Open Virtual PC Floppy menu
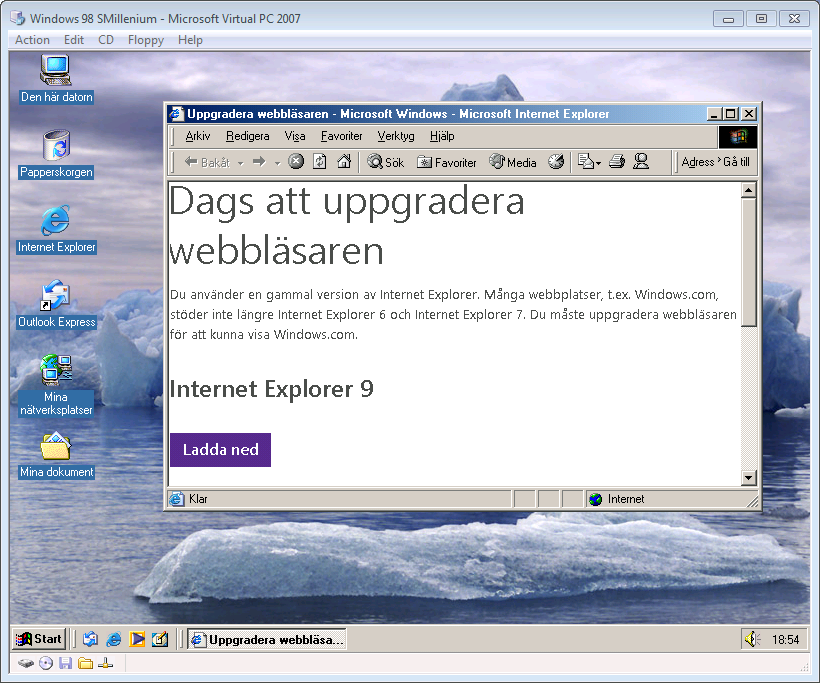This screenshot has width=820, height=683. pyautogui.click(x=146, y=40)
